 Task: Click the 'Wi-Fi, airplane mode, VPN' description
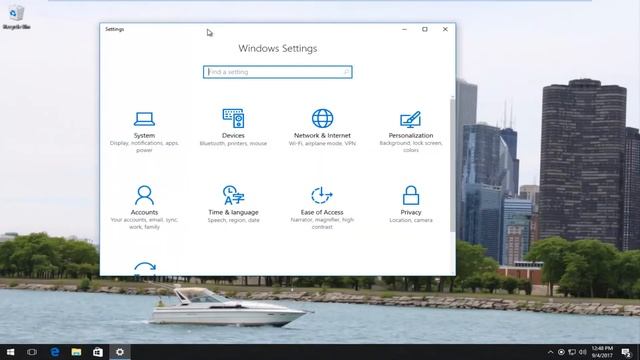tap(322, 143)
